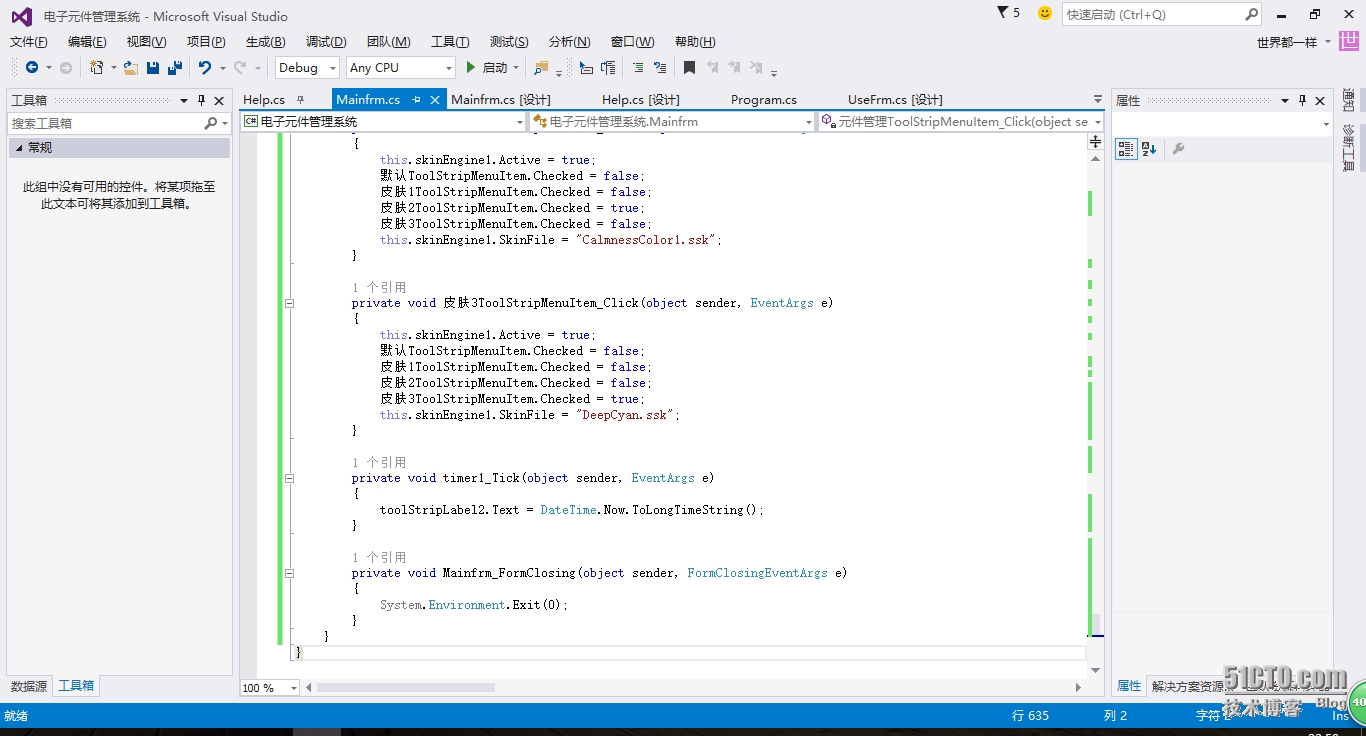Open the Any CPU platform dropdown
The width and height of the screenshot is (1366, 736).
447,68
